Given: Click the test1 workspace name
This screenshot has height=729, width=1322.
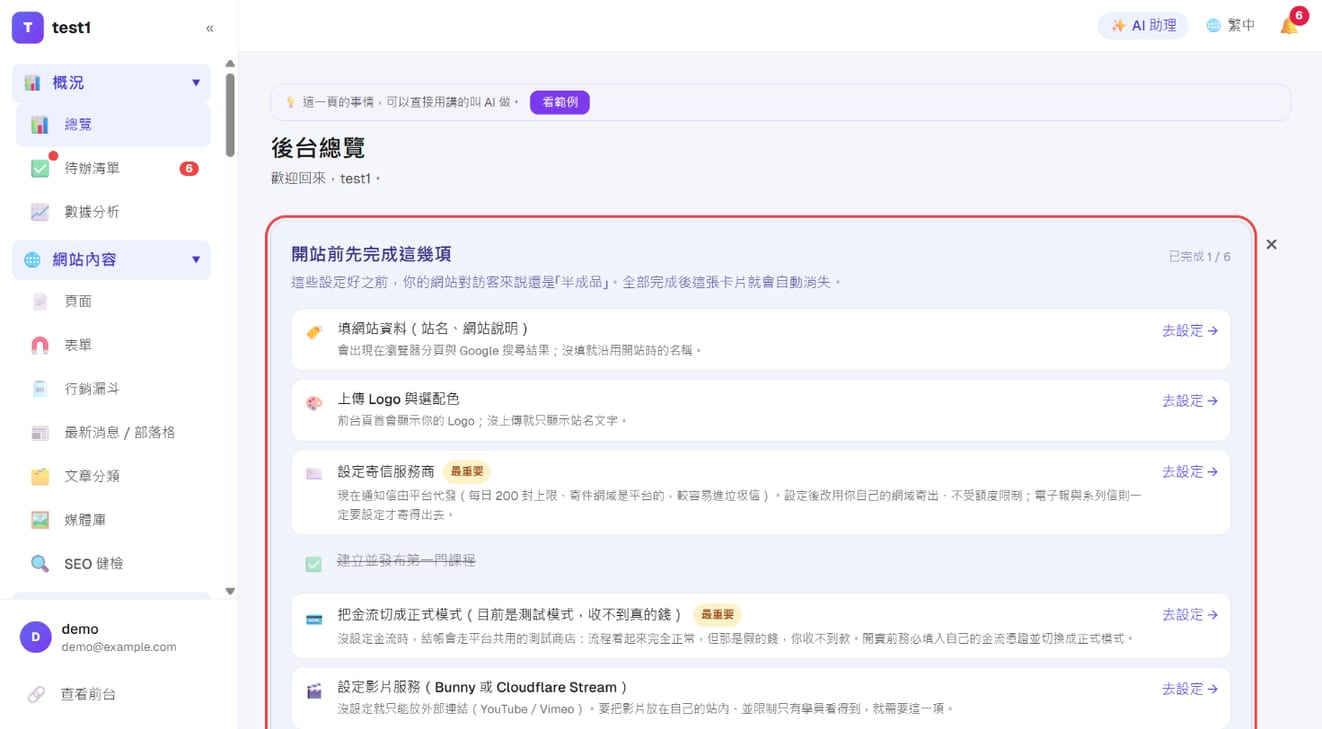Looking at the screenshot, I should (x=72, y=28).
